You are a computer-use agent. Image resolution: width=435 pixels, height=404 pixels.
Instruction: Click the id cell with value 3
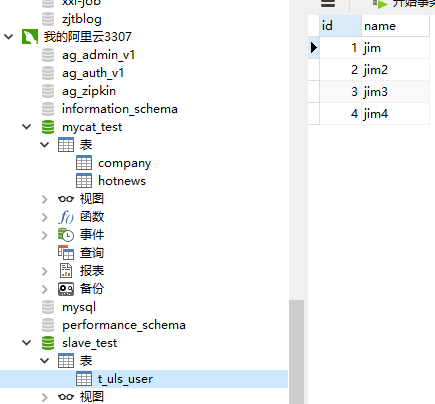[340, 92]
